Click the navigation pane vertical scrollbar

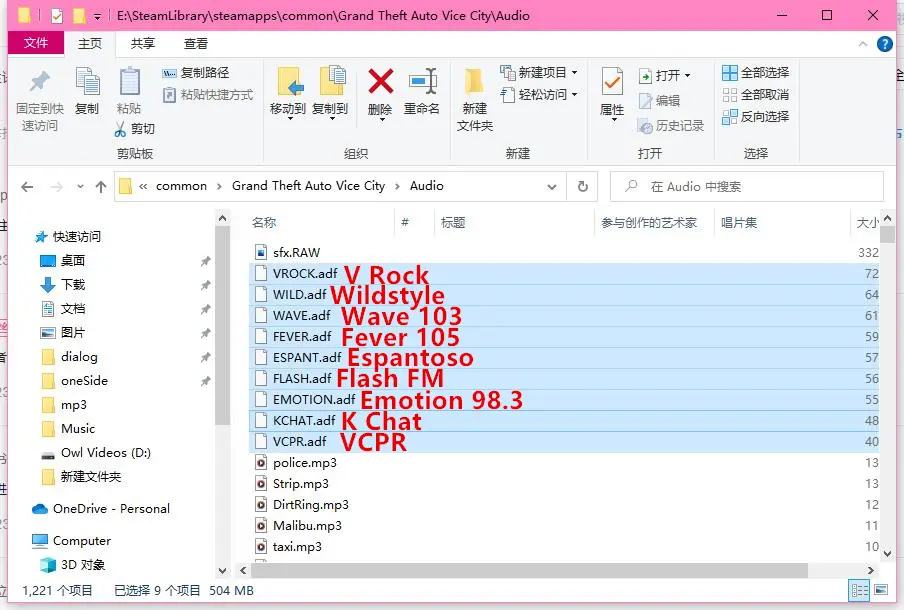tap(223, 326)
